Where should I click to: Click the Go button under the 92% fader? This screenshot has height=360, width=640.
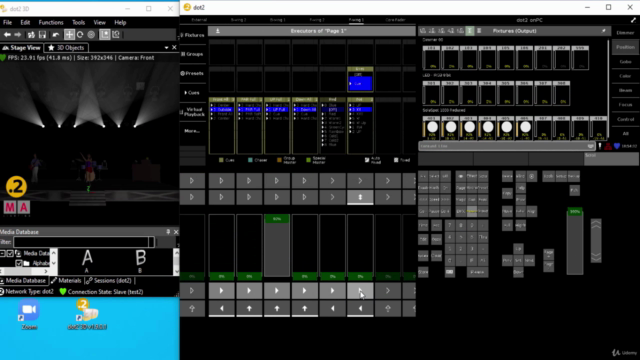click(x=277, y=291)
